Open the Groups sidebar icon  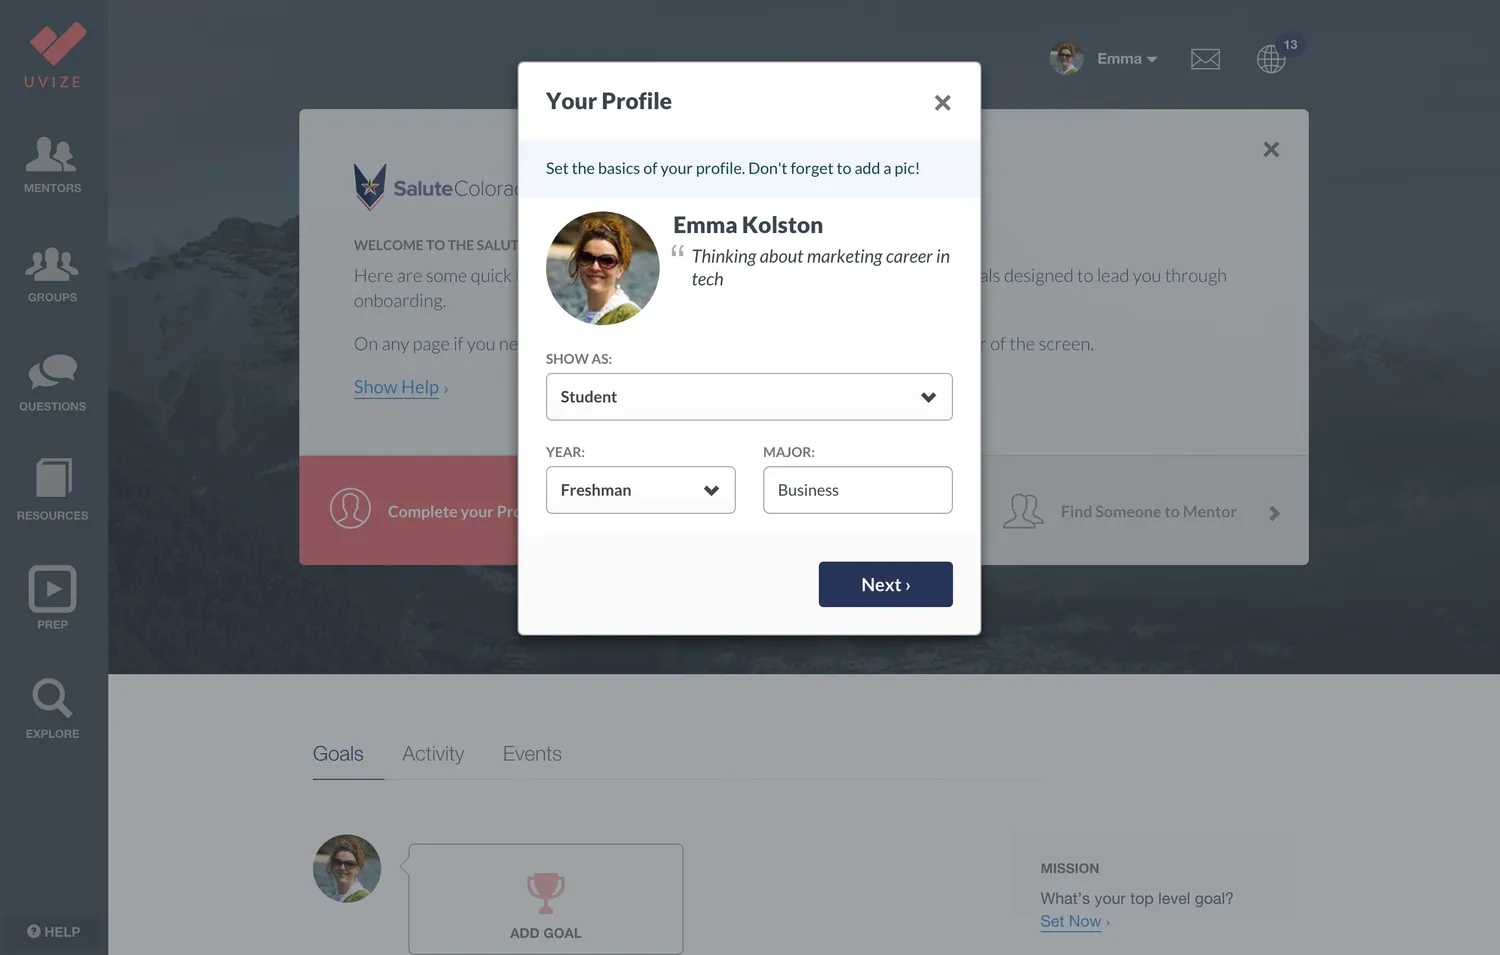click(x=52, y=264)
